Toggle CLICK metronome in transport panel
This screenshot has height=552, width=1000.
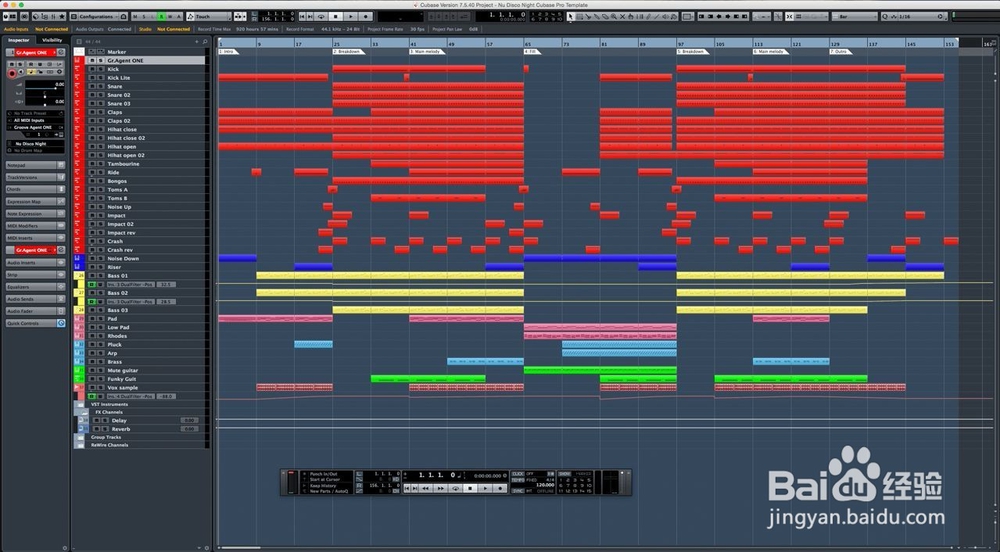click(518, 474)
